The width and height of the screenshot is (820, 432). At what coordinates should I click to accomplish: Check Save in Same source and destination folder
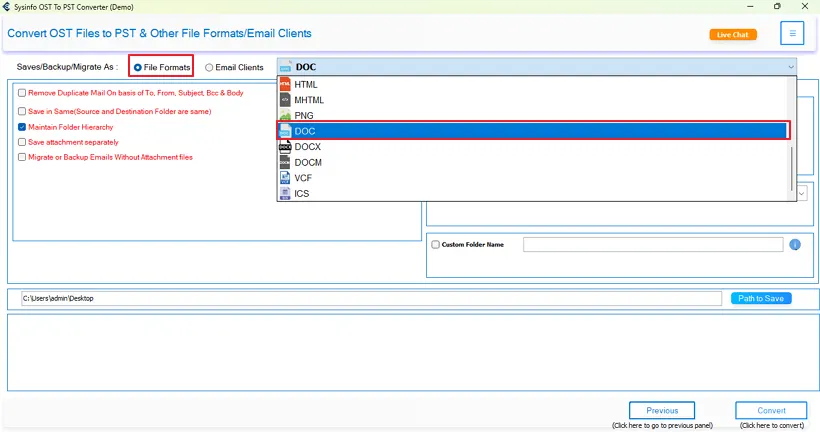coord(22,111)
